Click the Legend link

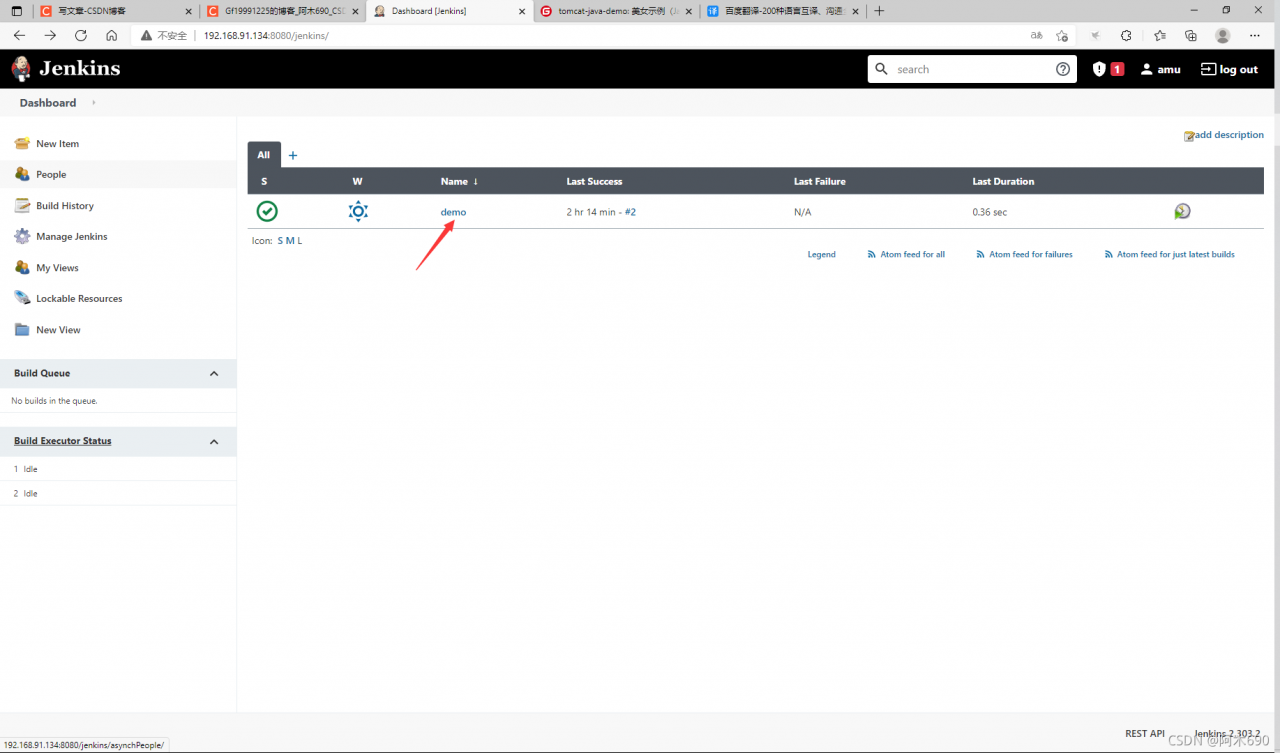pos(821,255)
